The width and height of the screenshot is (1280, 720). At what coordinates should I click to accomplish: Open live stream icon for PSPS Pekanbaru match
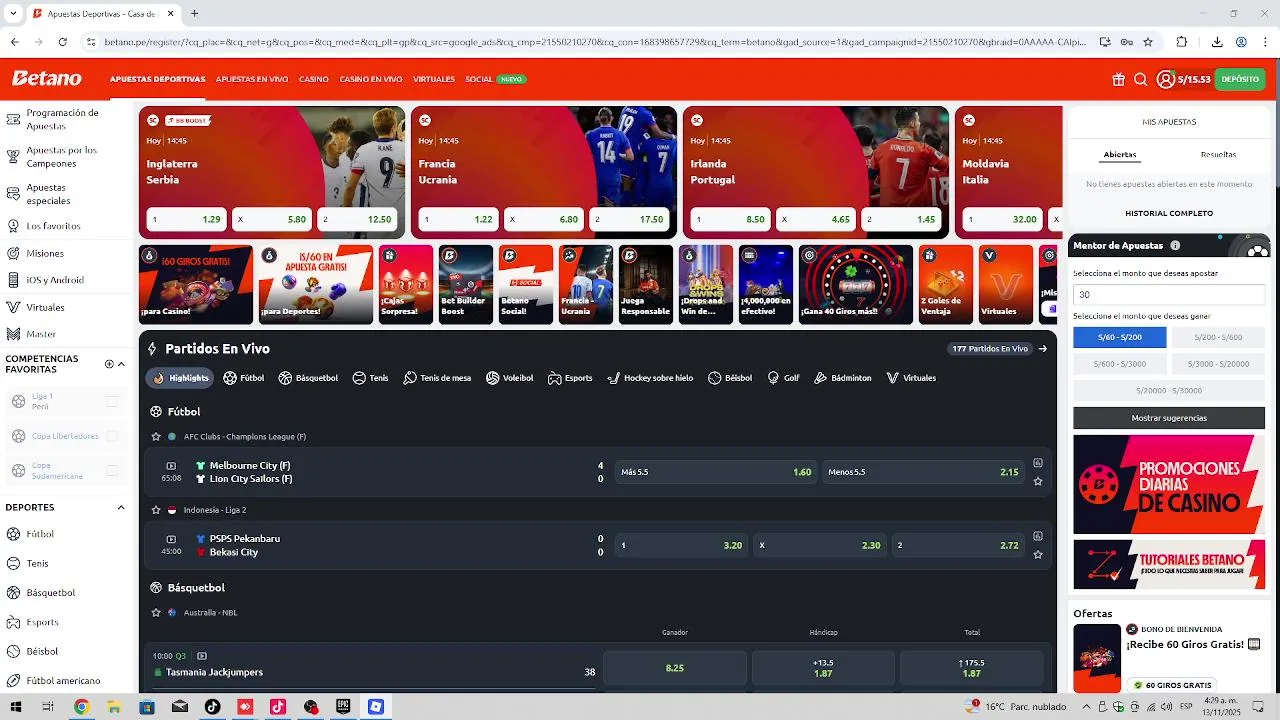pyautogui.click(x=171, y=539)
